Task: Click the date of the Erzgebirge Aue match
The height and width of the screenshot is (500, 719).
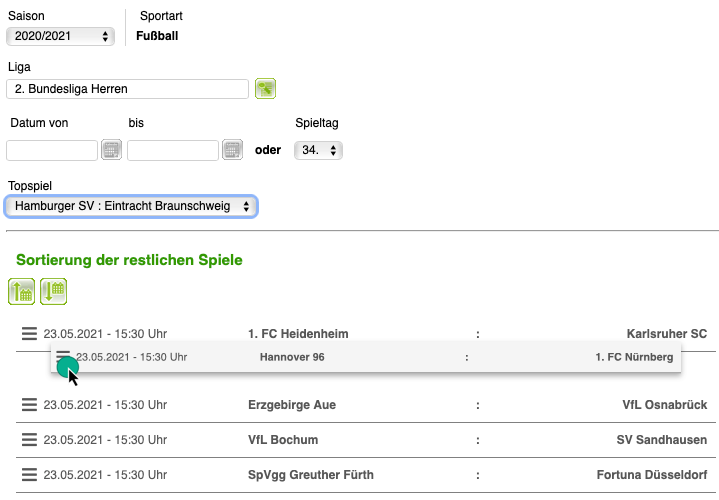Action: click(105, 405)
